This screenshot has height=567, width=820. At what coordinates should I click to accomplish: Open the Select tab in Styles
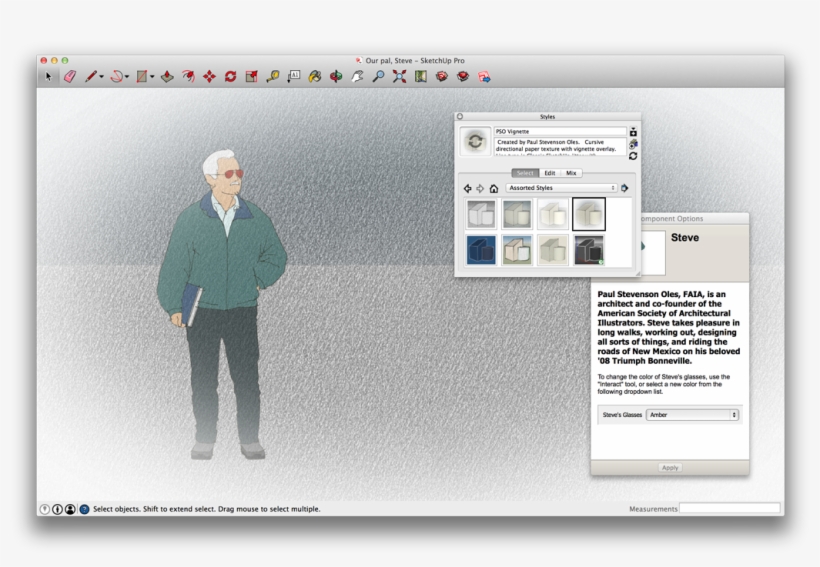tap(525, 173)
